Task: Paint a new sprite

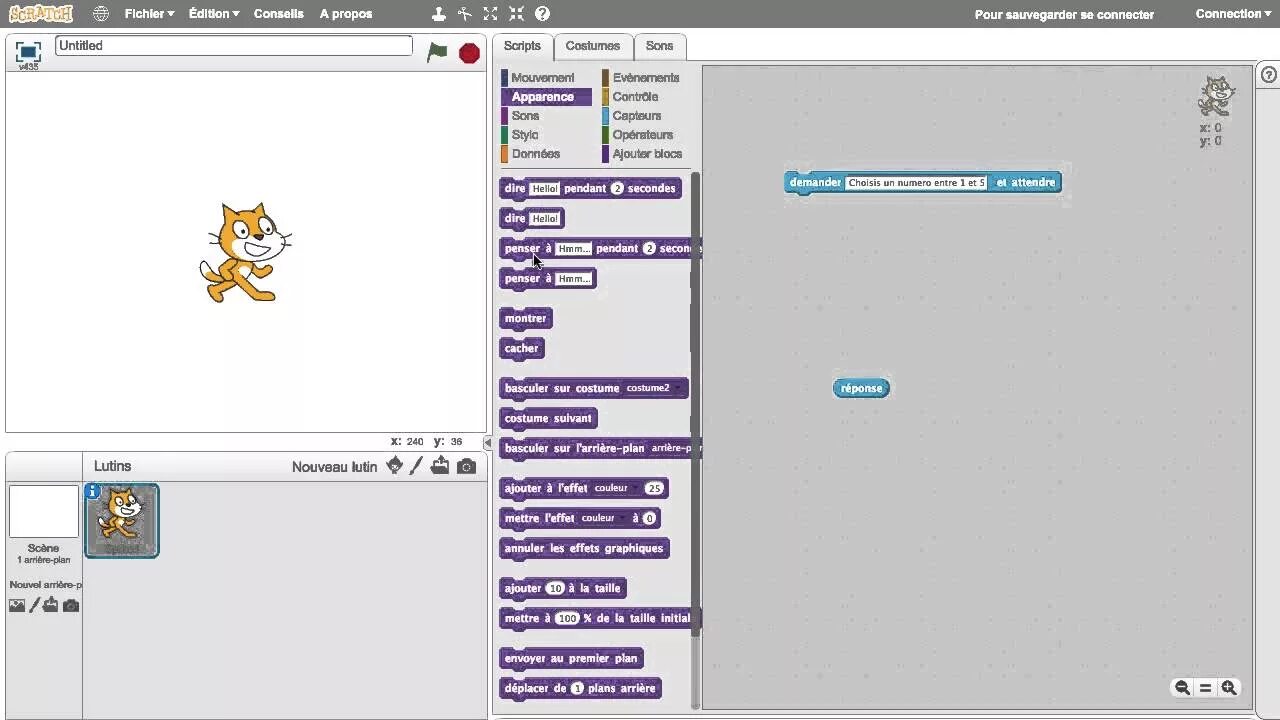Action: pos(416,466)
